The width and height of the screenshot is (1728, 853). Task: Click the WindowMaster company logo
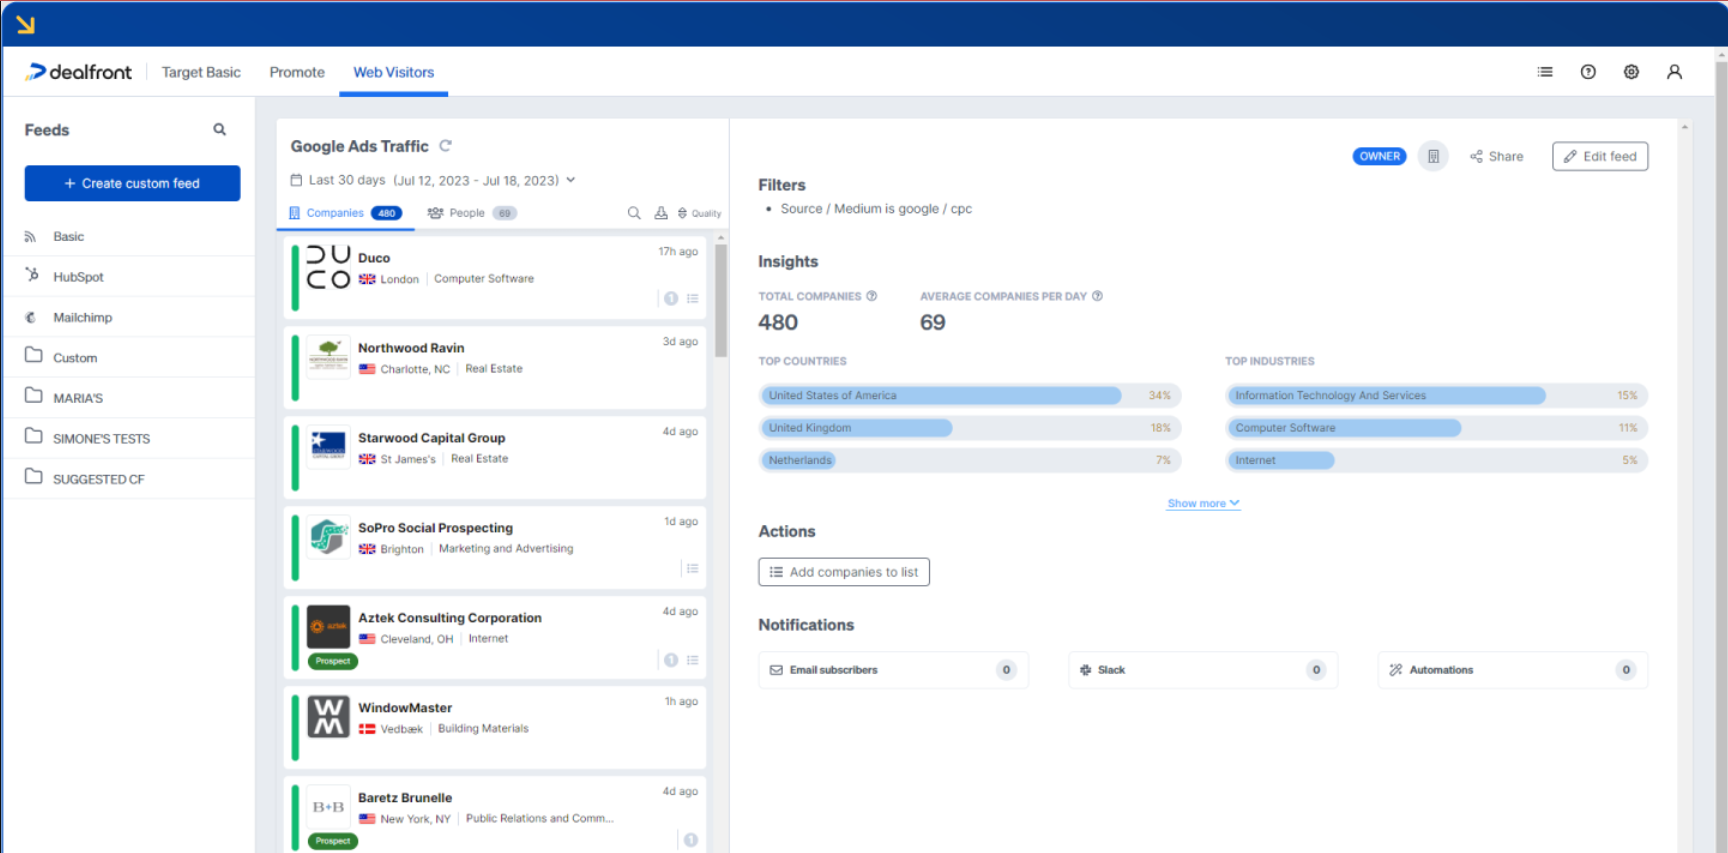(x=328, y=717)
